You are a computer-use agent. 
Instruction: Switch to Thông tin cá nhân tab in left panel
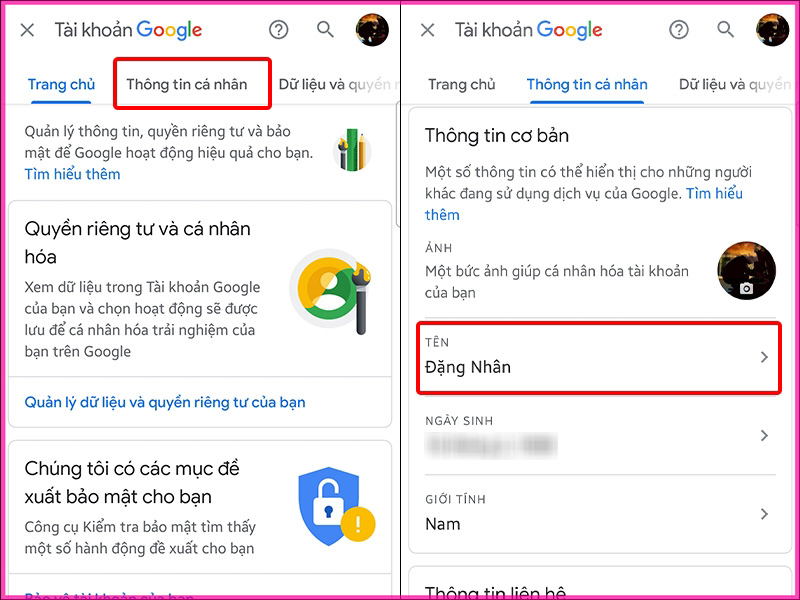[x=187, y=84]
